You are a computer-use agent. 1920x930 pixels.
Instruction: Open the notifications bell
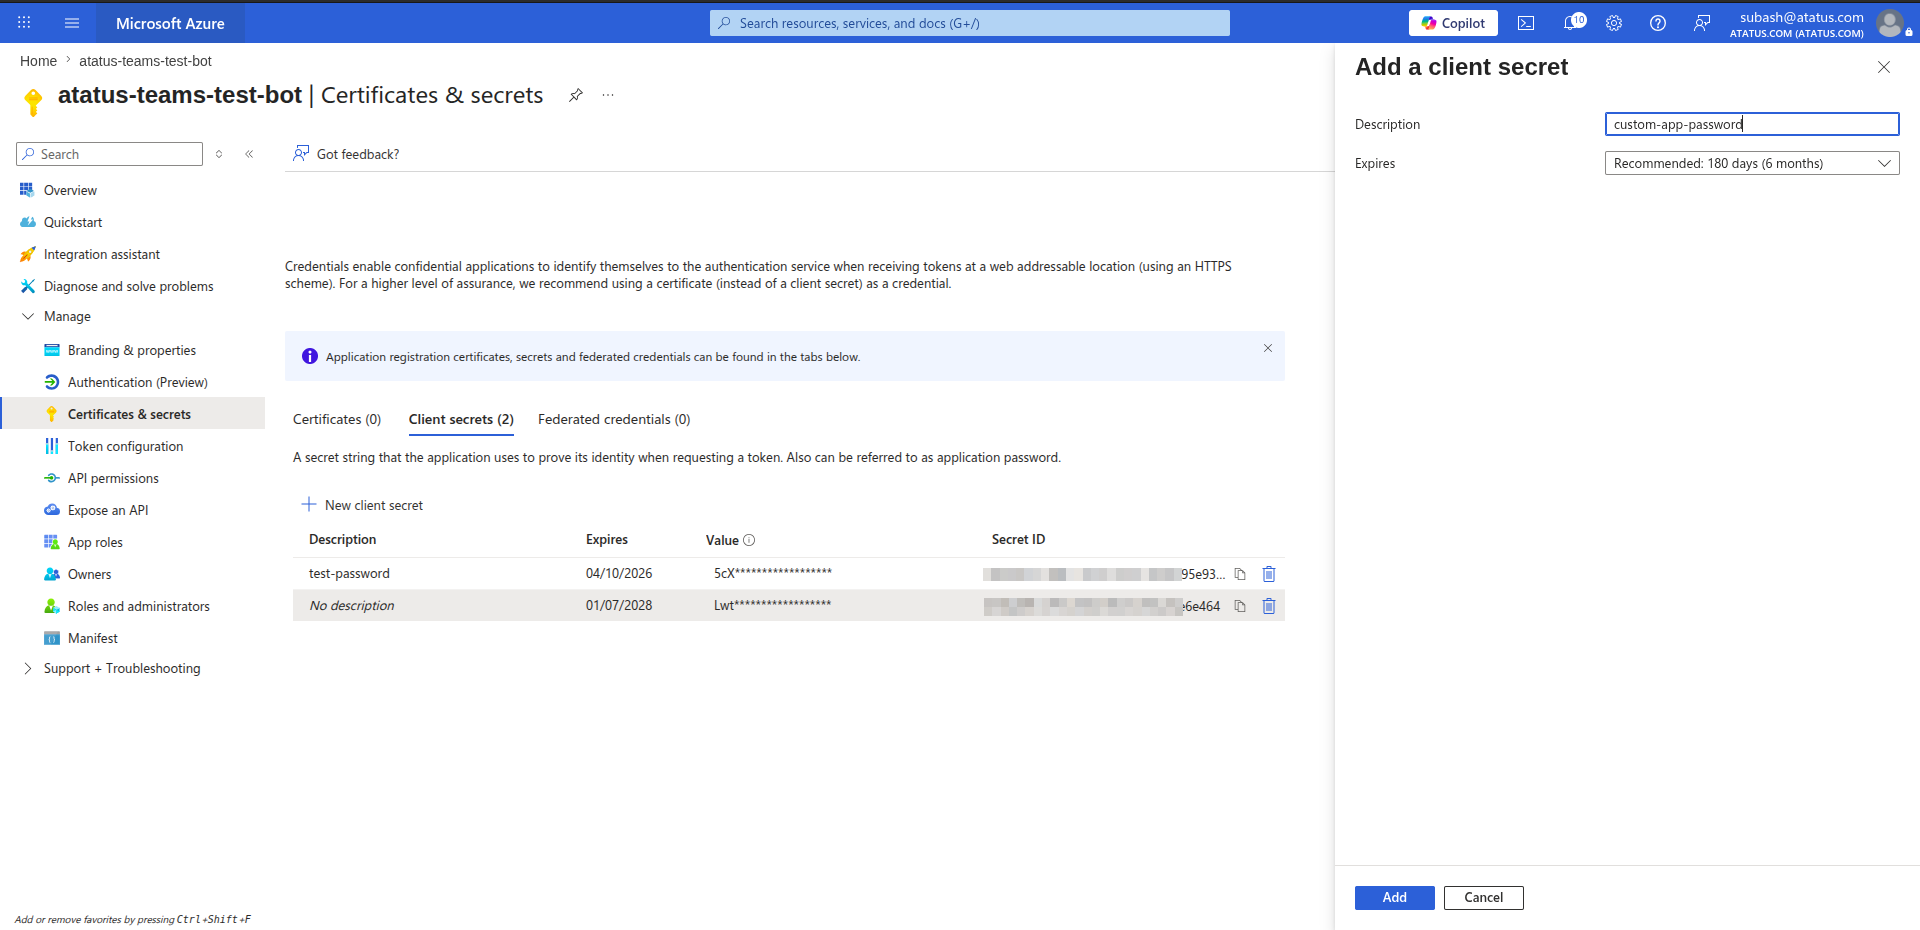(1572, 23)
